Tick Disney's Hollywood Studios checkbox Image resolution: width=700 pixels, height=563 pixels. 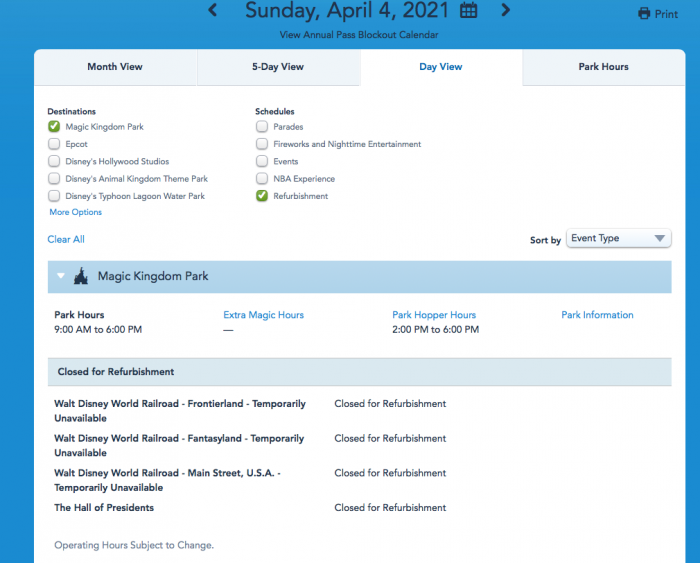pos(54,161)
